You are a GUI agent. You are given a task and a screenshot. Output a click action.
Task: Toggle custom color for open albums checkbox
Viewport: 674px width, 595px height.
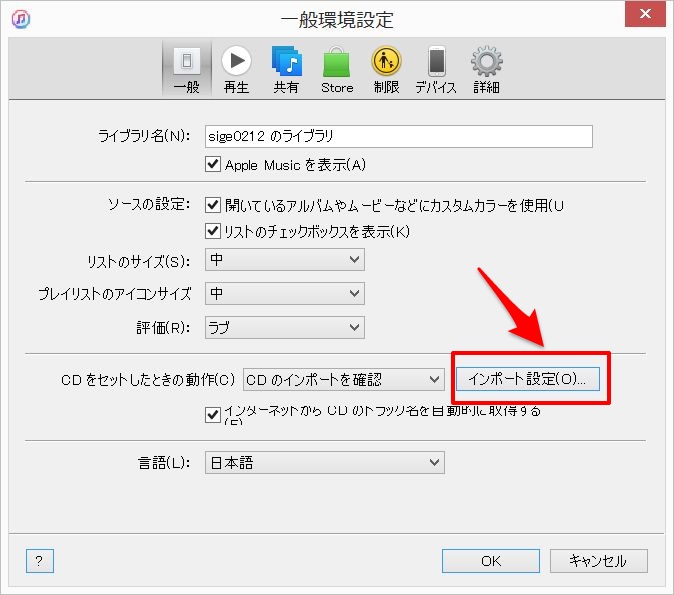(x=213, y=205)
